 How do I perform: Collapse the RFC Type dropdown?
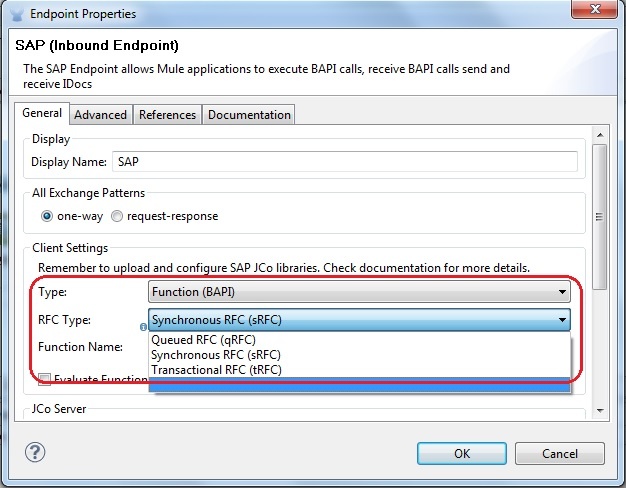tap(564, 321)
